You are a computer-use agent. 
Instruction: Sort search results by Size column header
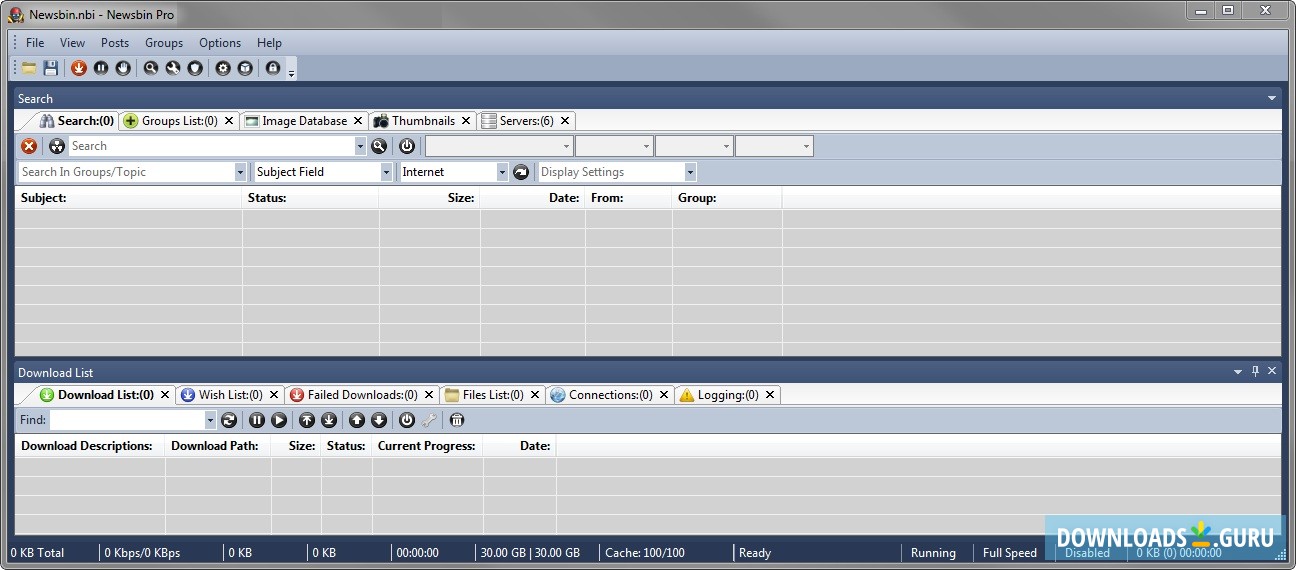coord(429,198)
